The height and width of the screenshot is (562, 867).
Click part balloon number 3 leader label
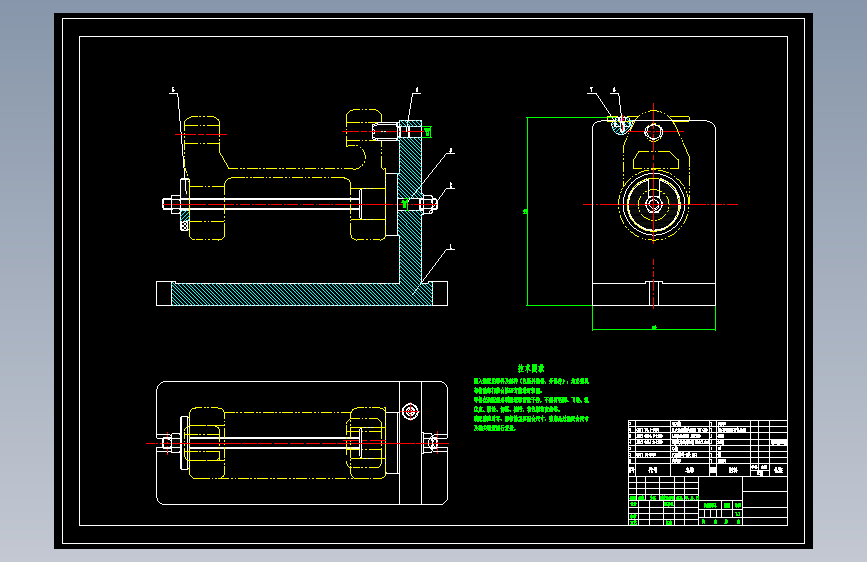click(451, 150)
